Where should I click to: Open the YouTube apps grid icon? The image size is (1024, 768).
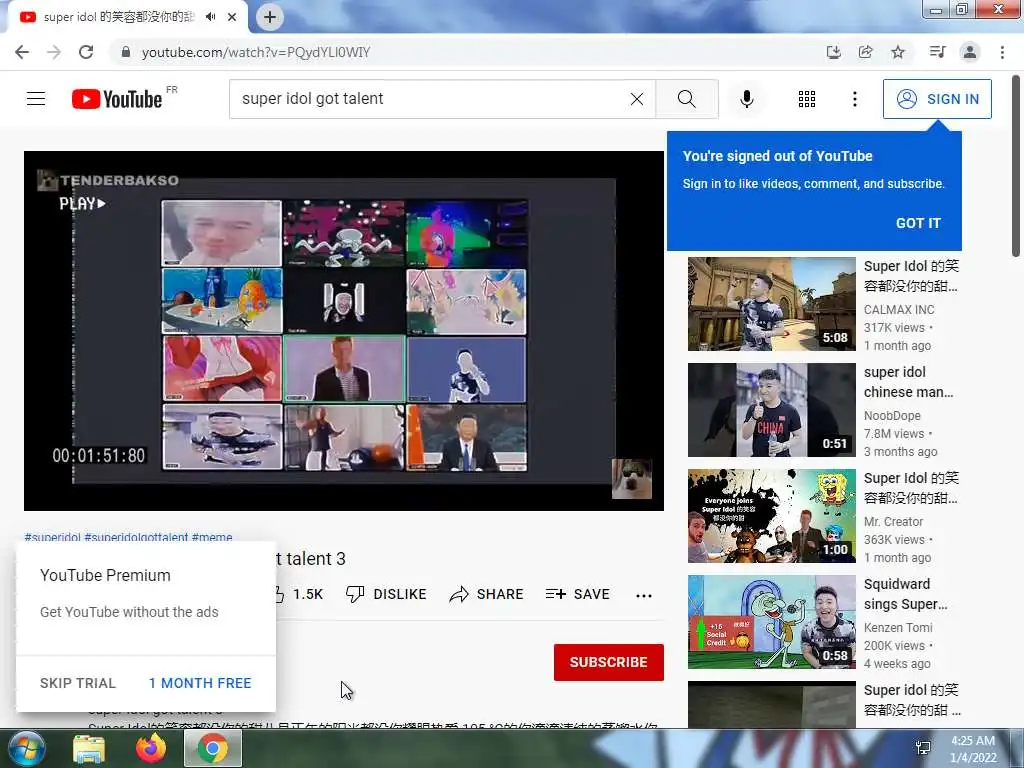(807, 99)
